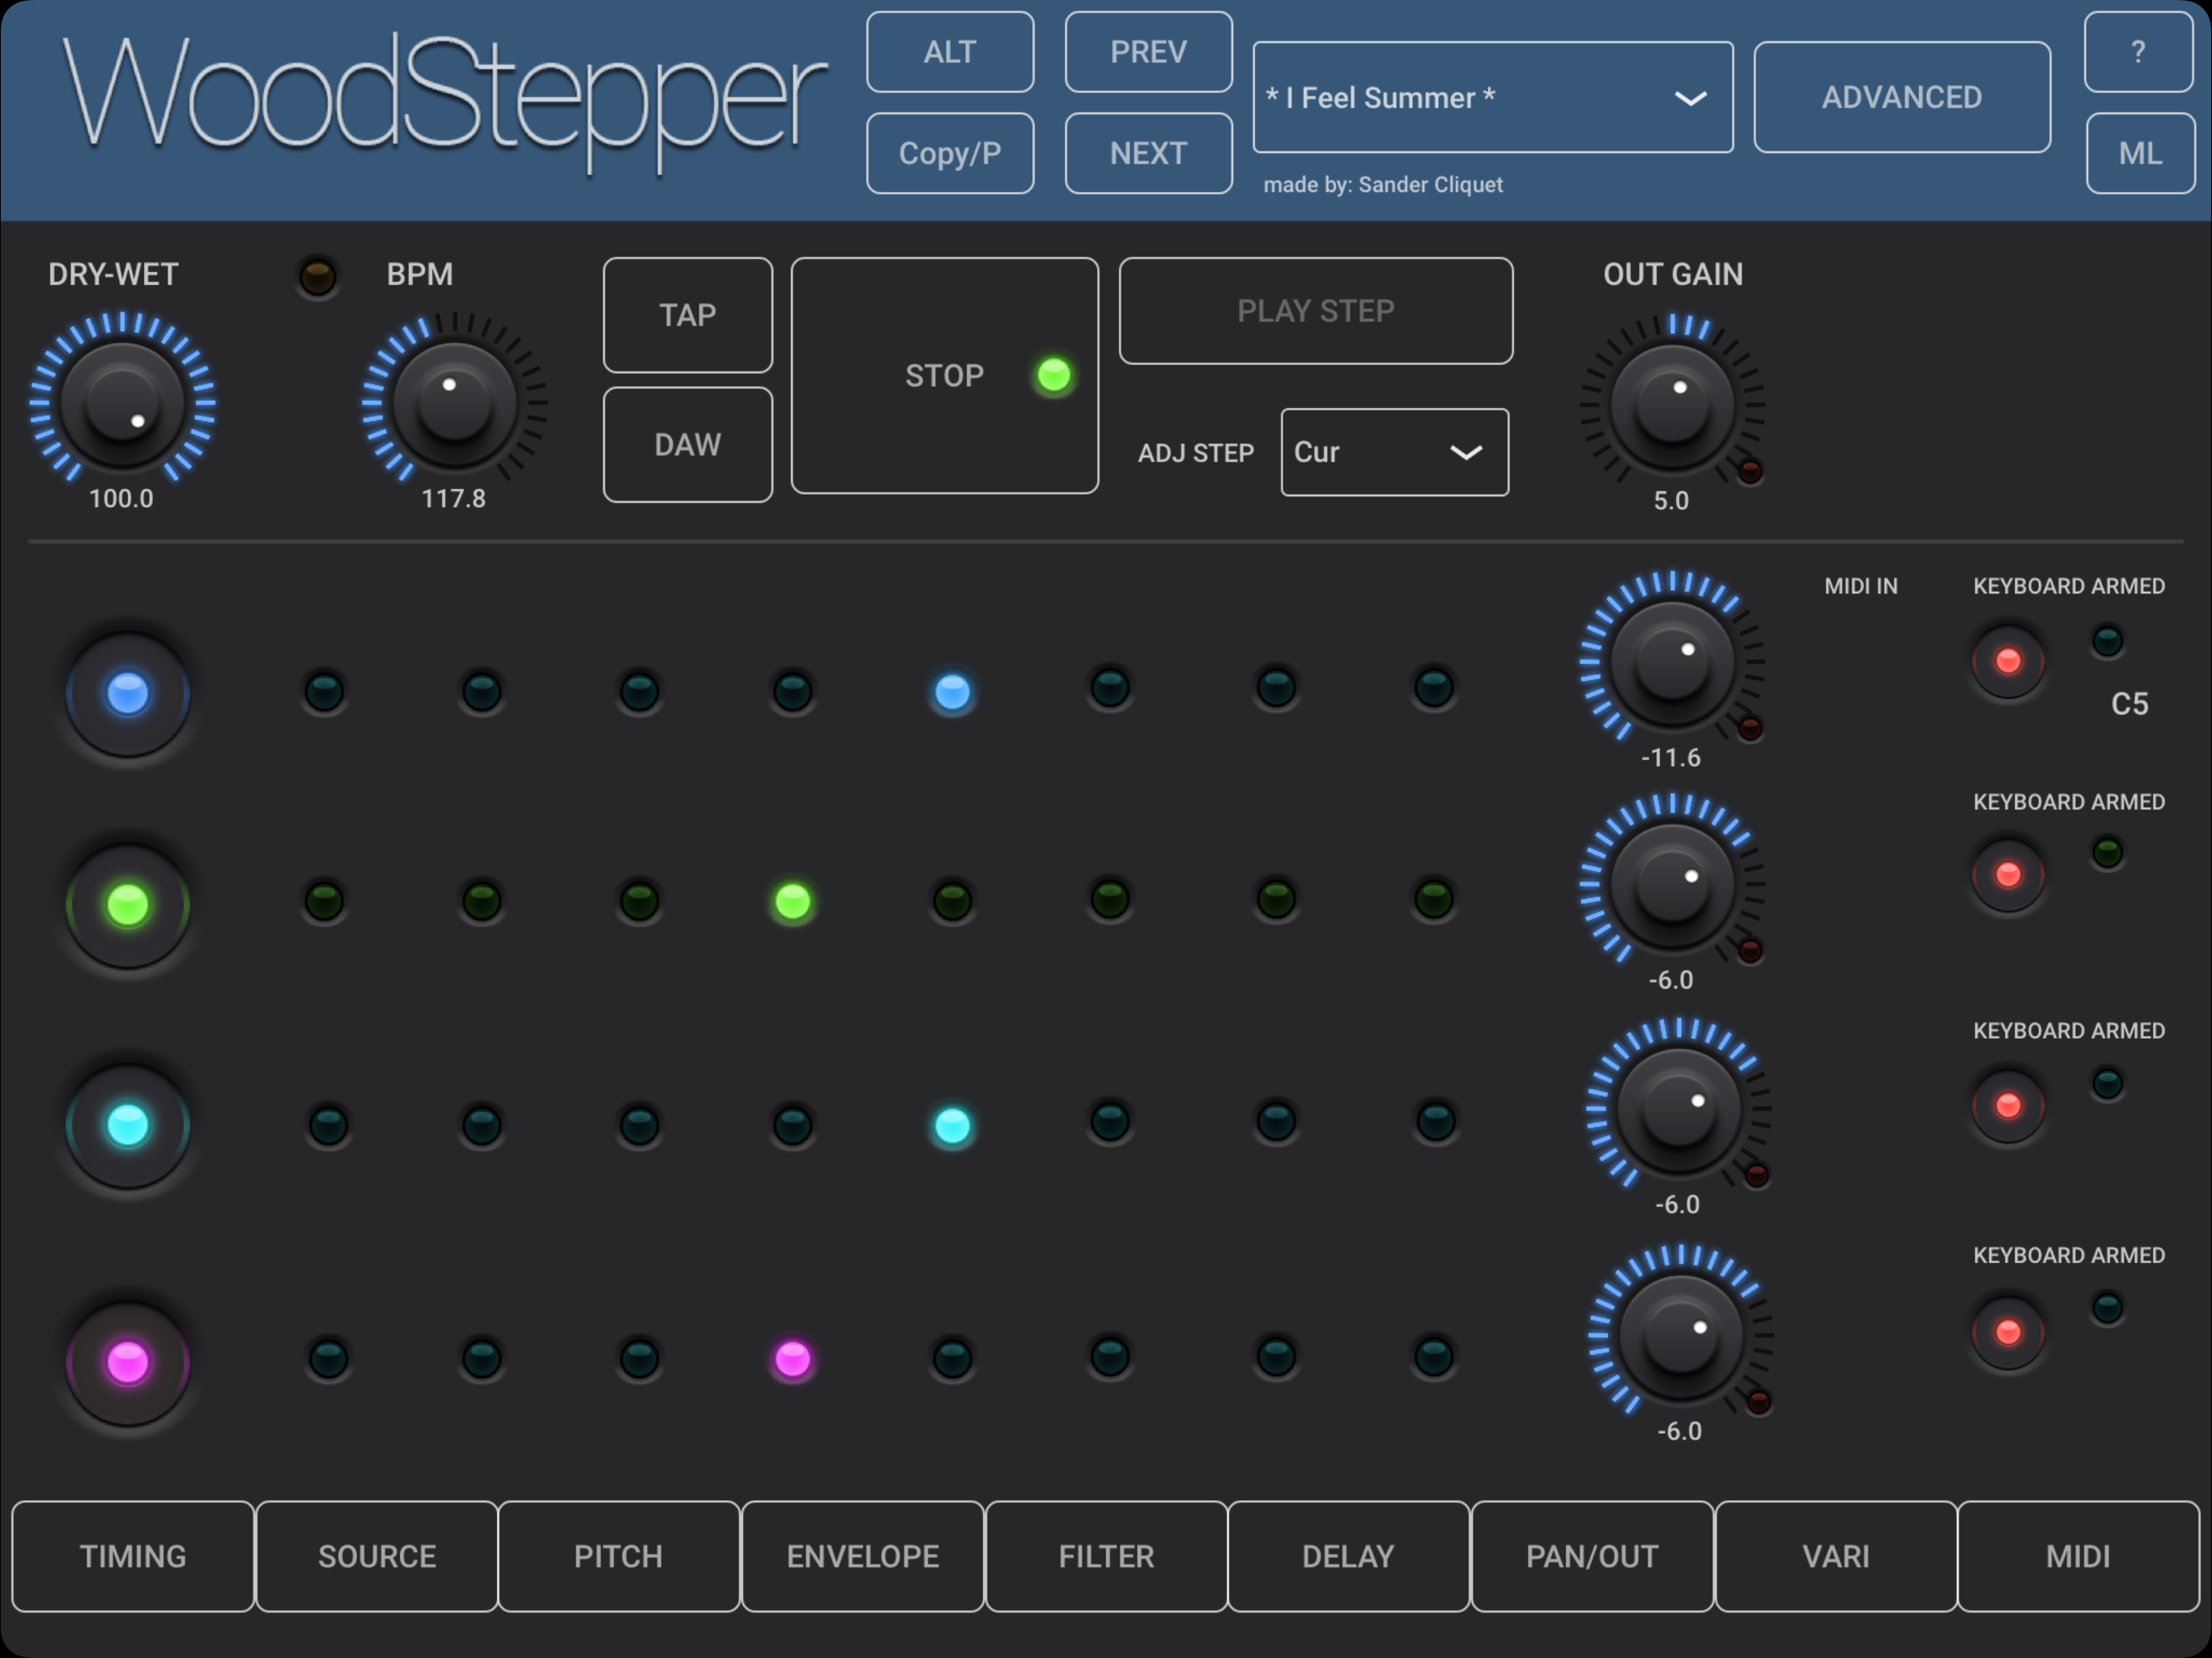Click the OUT GAIN knob
Viewport: 2212px width, 1658px height.
(x=1670, y=405)
